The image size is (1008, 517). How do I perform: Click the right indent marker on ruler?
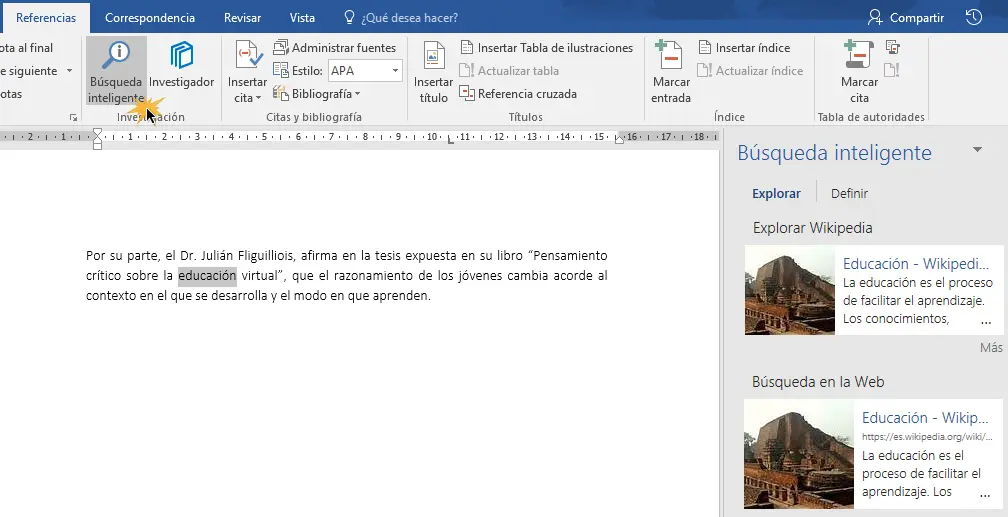tap(619, 140)
